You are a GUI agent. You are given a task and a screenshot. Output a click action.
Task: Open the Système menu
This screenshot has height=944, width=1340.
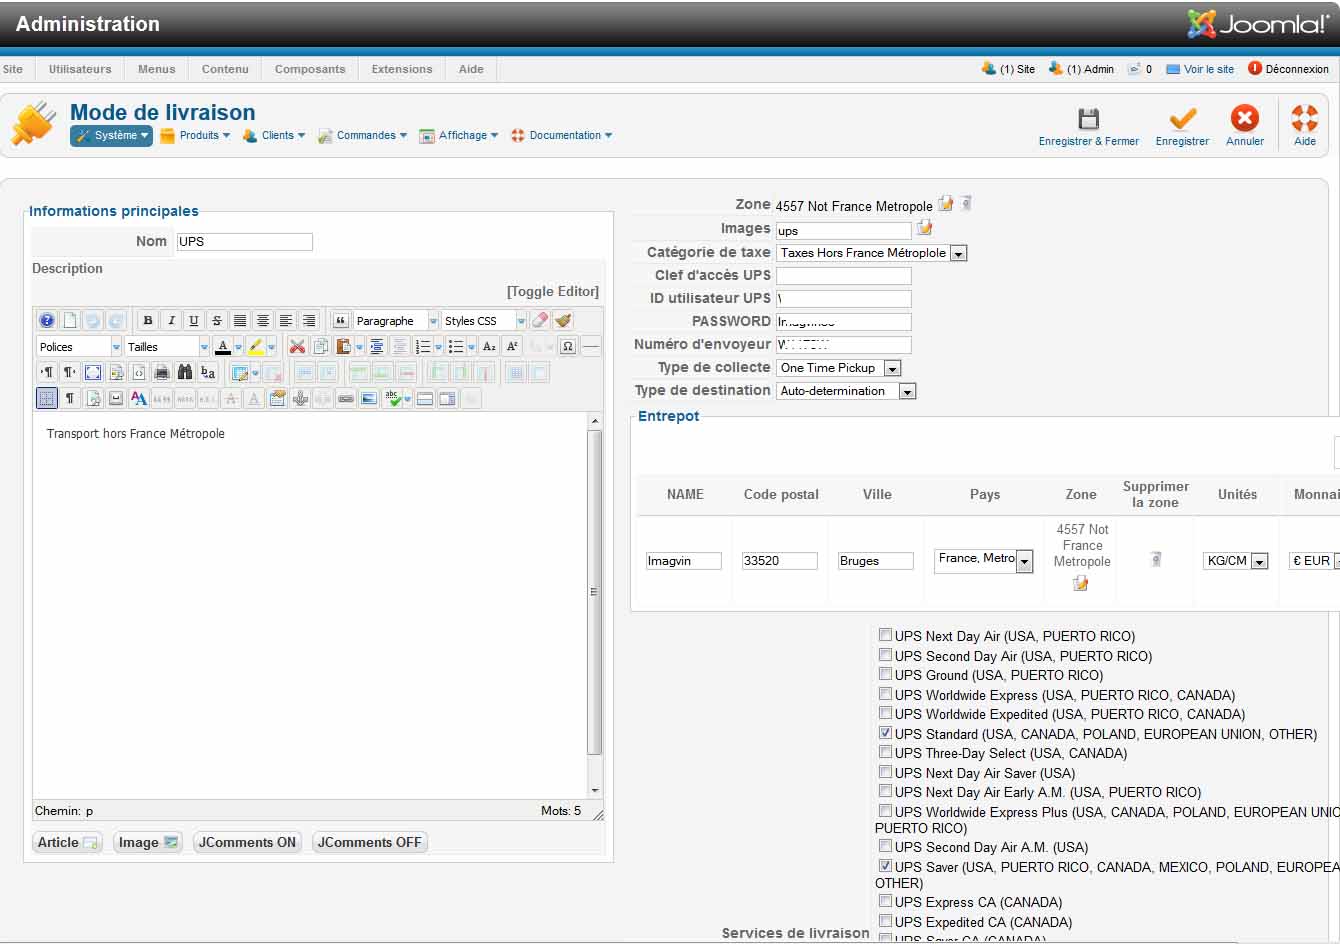112,135
